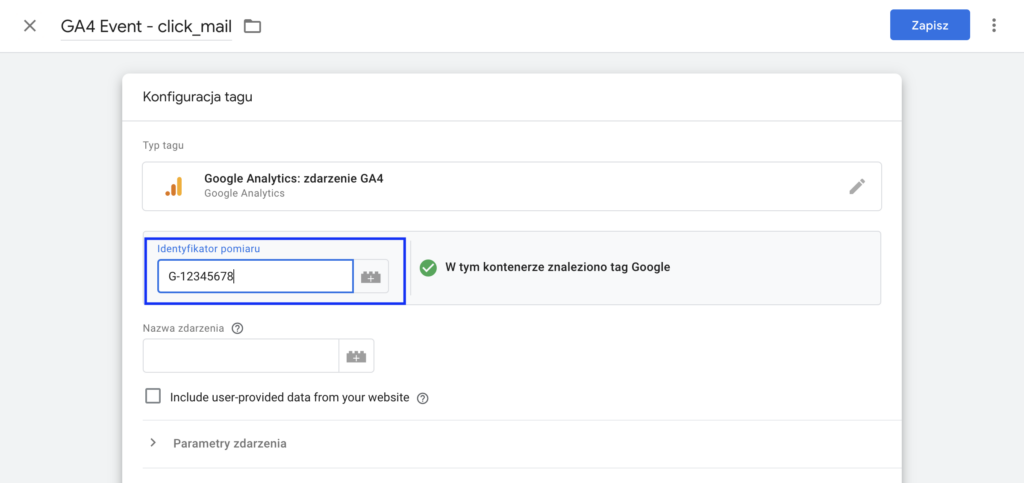1024x483 pixels.
Task: Open help icon beside Include user-provided data
Action: pos(423,398)
